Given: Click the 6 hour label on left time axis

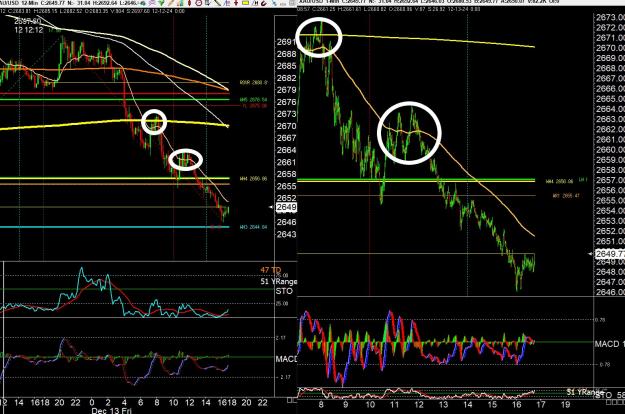Looking at the screenshot, I should pos(140,402).
